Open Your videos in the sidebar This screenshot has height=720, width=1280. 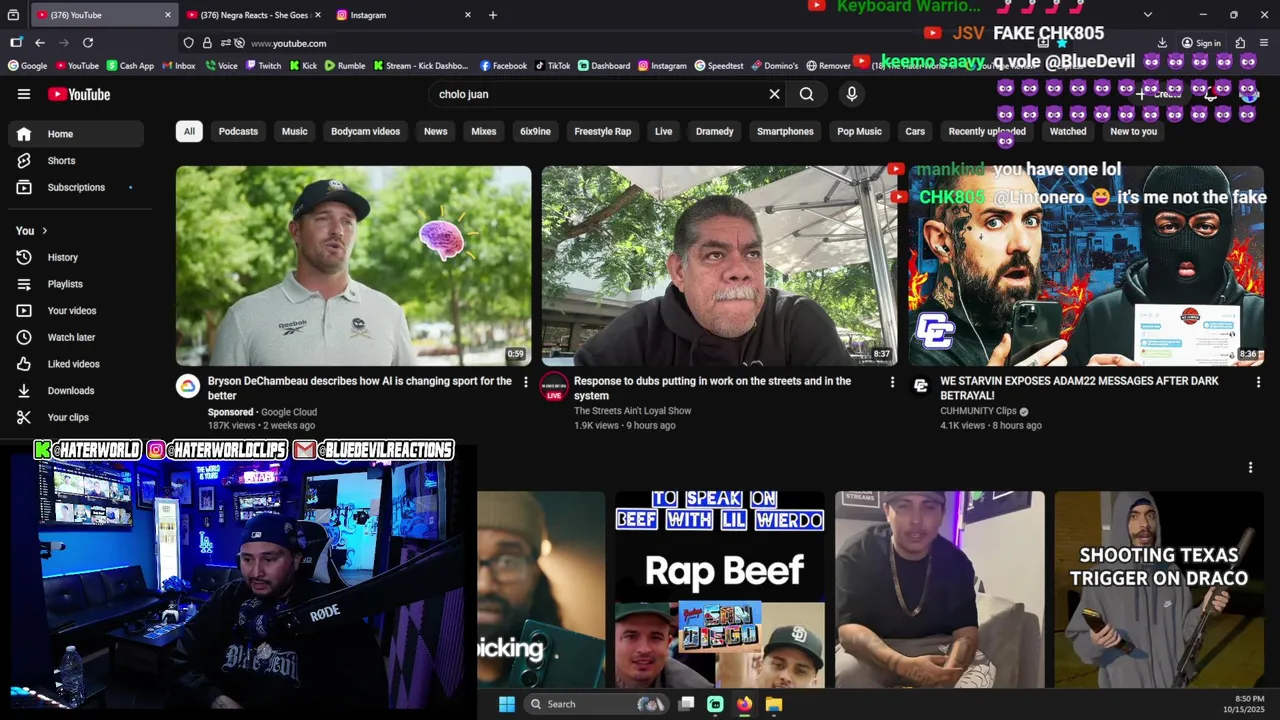pyautogui.click(x=76, y=311)
